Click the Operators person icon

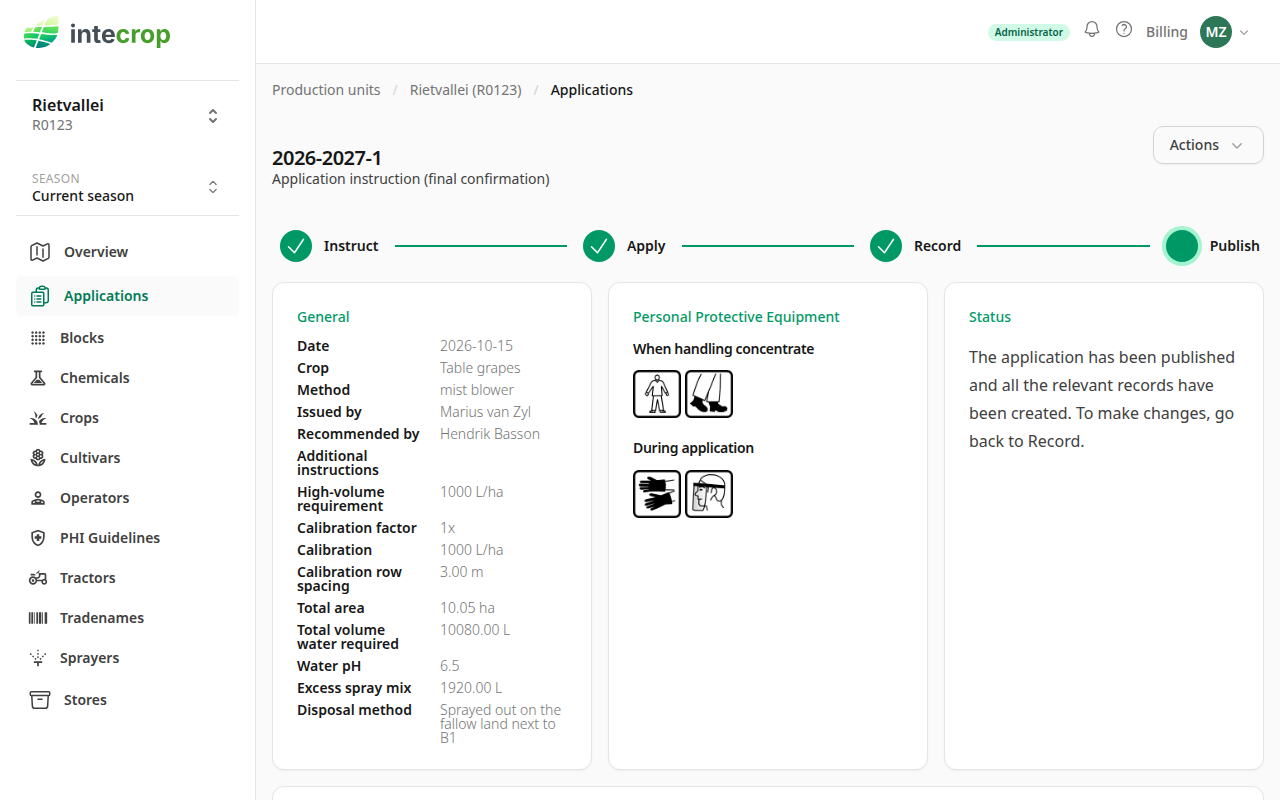(x=38, y=498)
